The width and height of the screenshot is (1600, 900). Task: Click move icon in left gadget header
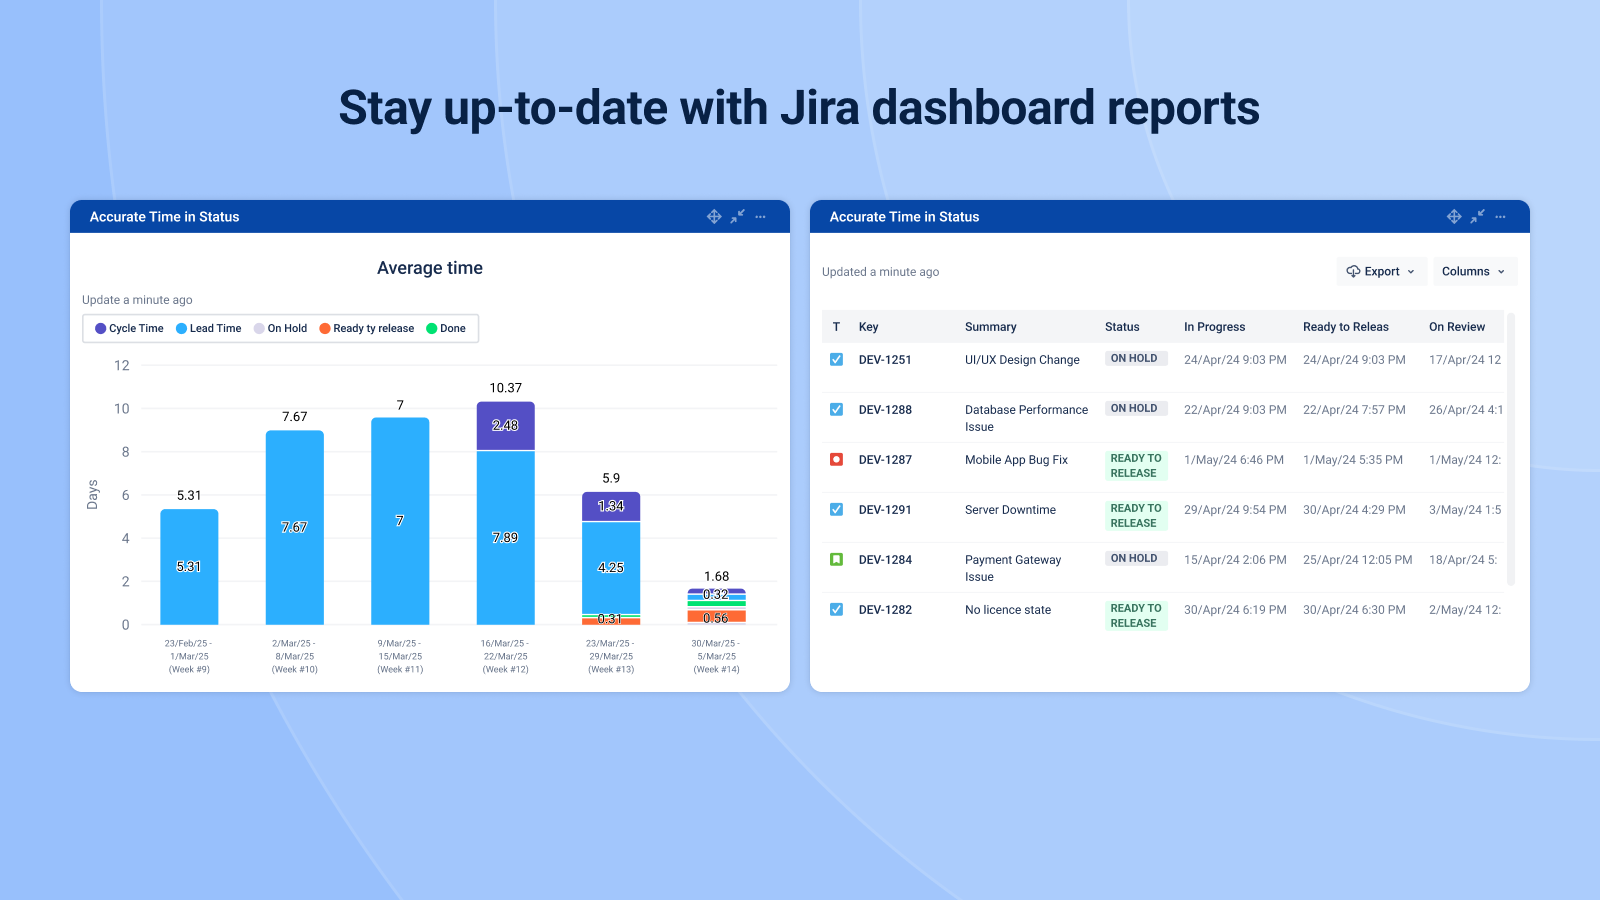pos(714,217)
